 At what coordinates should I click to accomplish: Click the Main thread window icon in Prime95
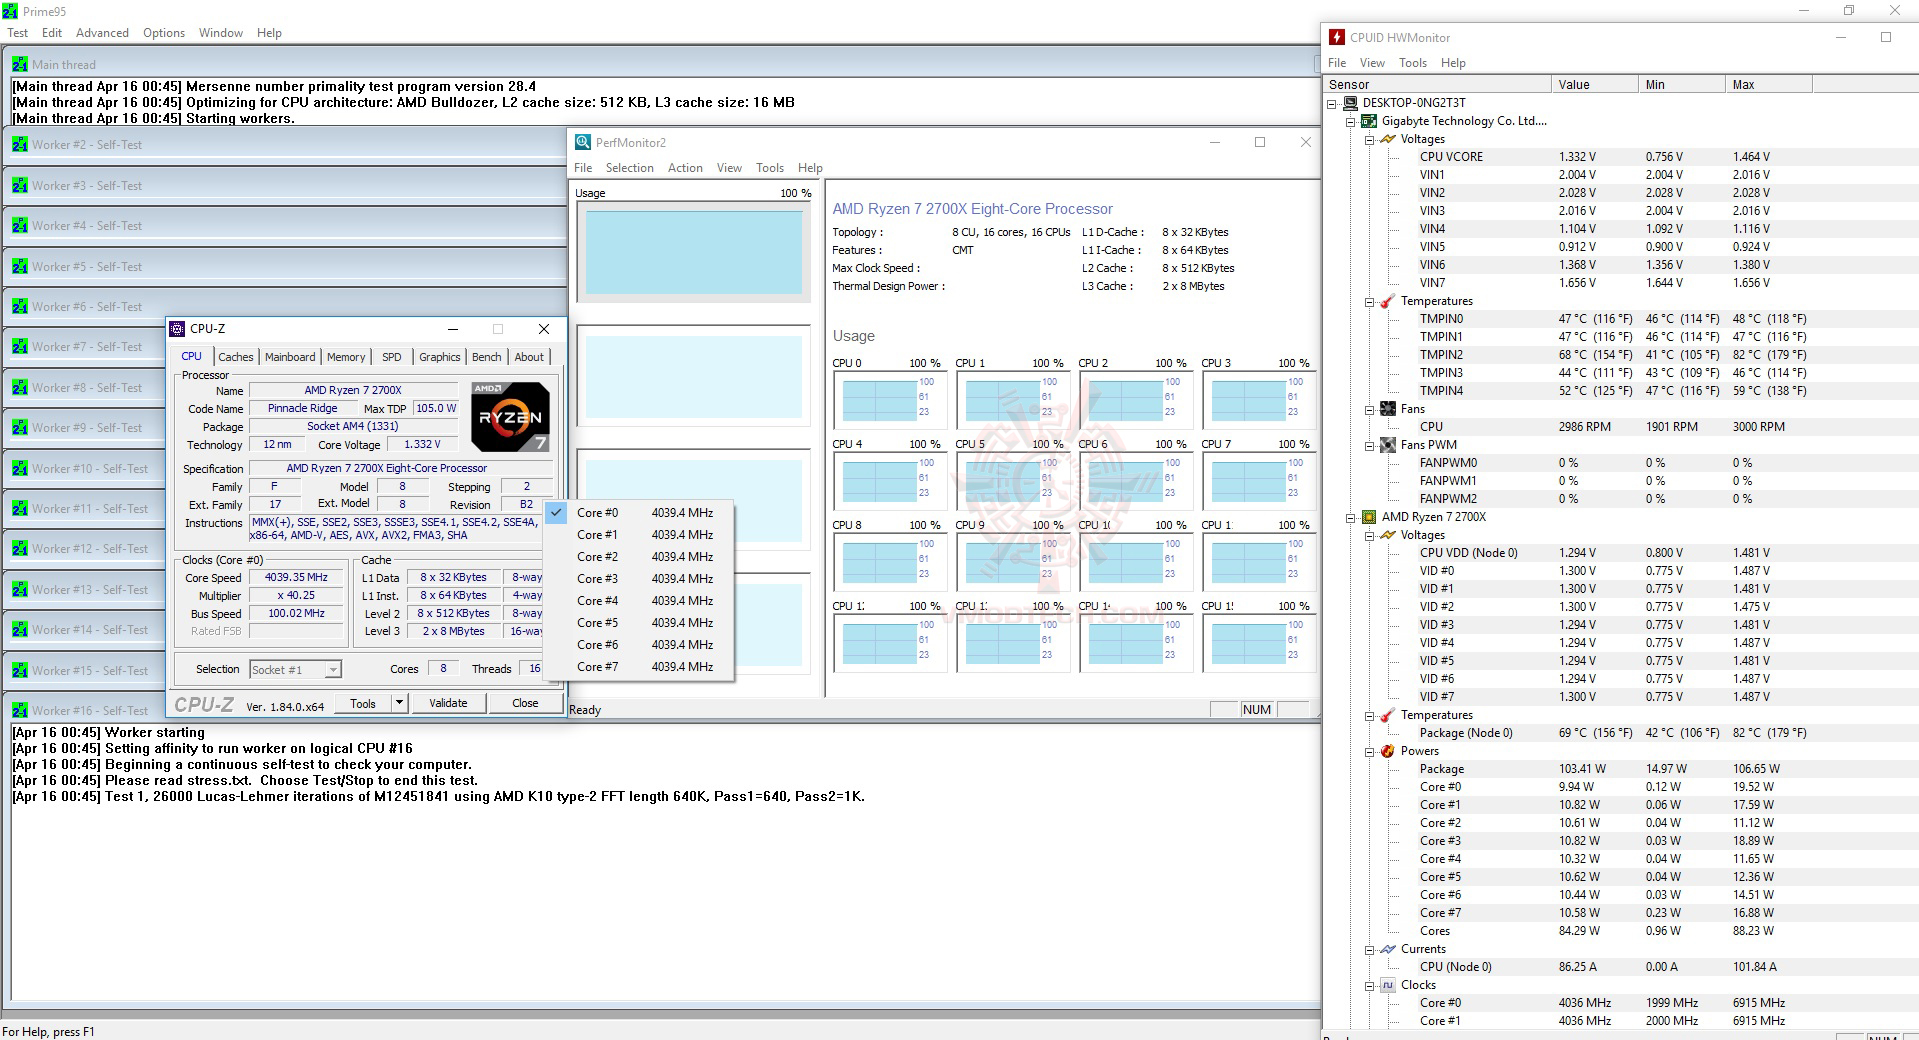point(20,64)
